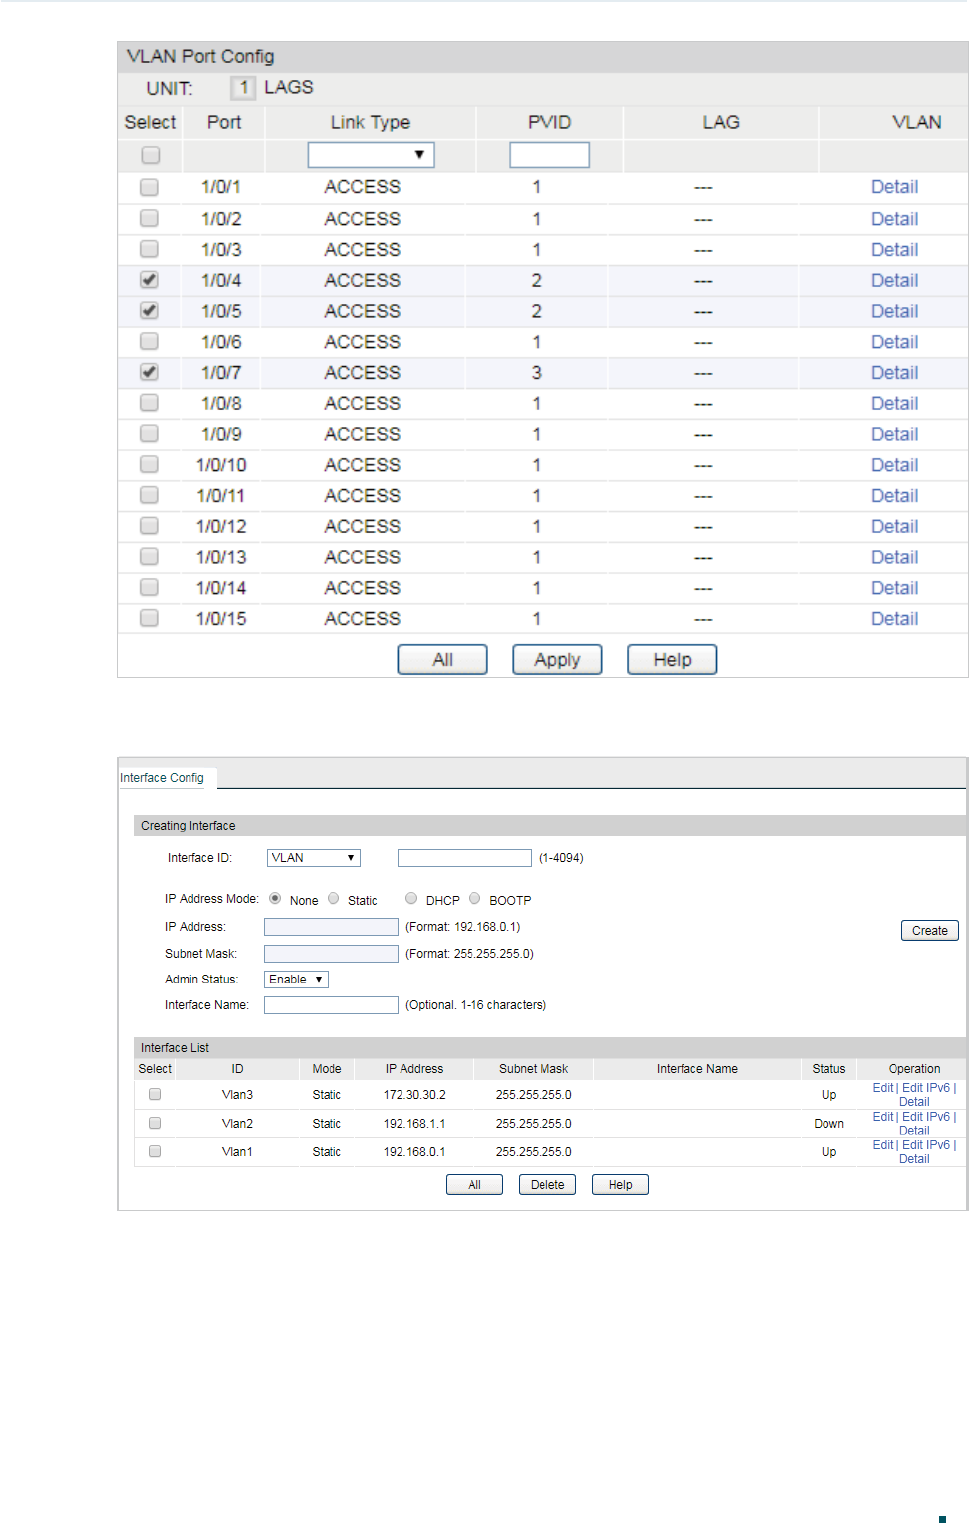Click All under the Interface List
This screenshot has width=969, height=1525.
pyautogui.click(x=474, y=1185)
